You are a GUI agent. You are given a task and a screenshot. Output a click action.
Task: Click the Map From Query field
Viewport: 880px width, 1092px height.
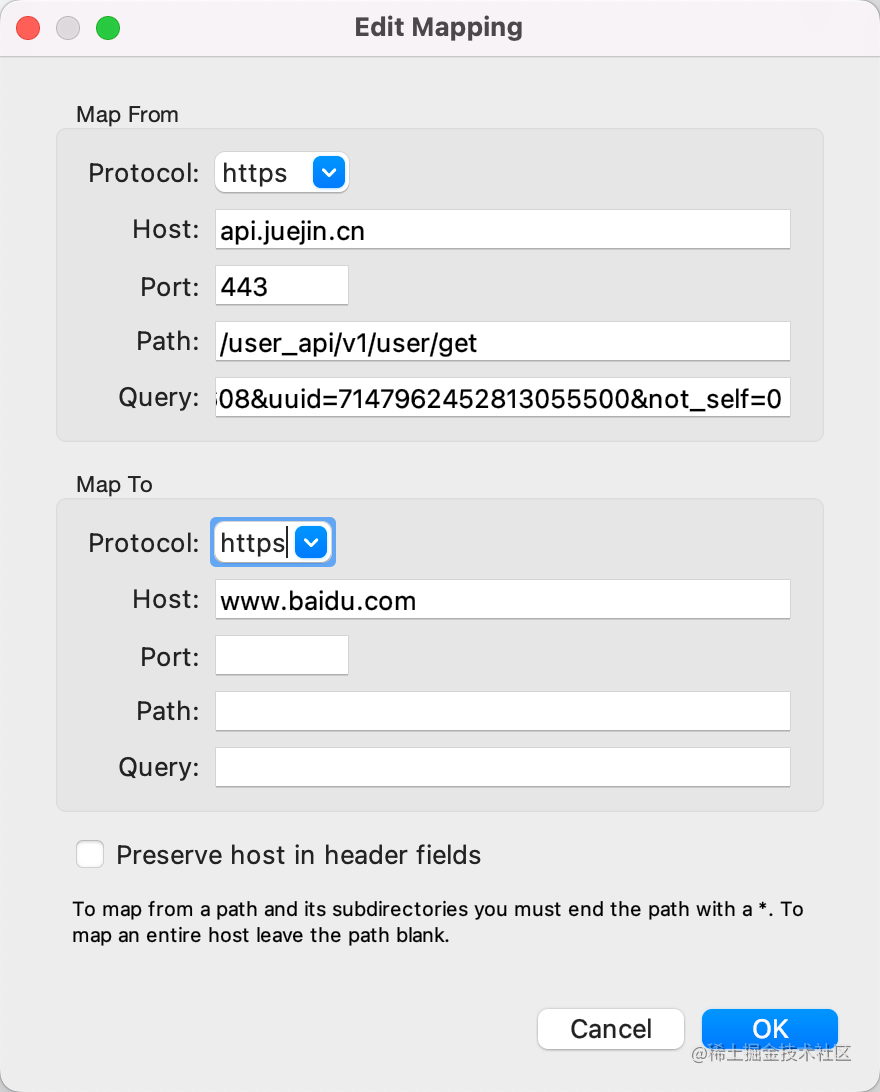(x=503, y=397)
